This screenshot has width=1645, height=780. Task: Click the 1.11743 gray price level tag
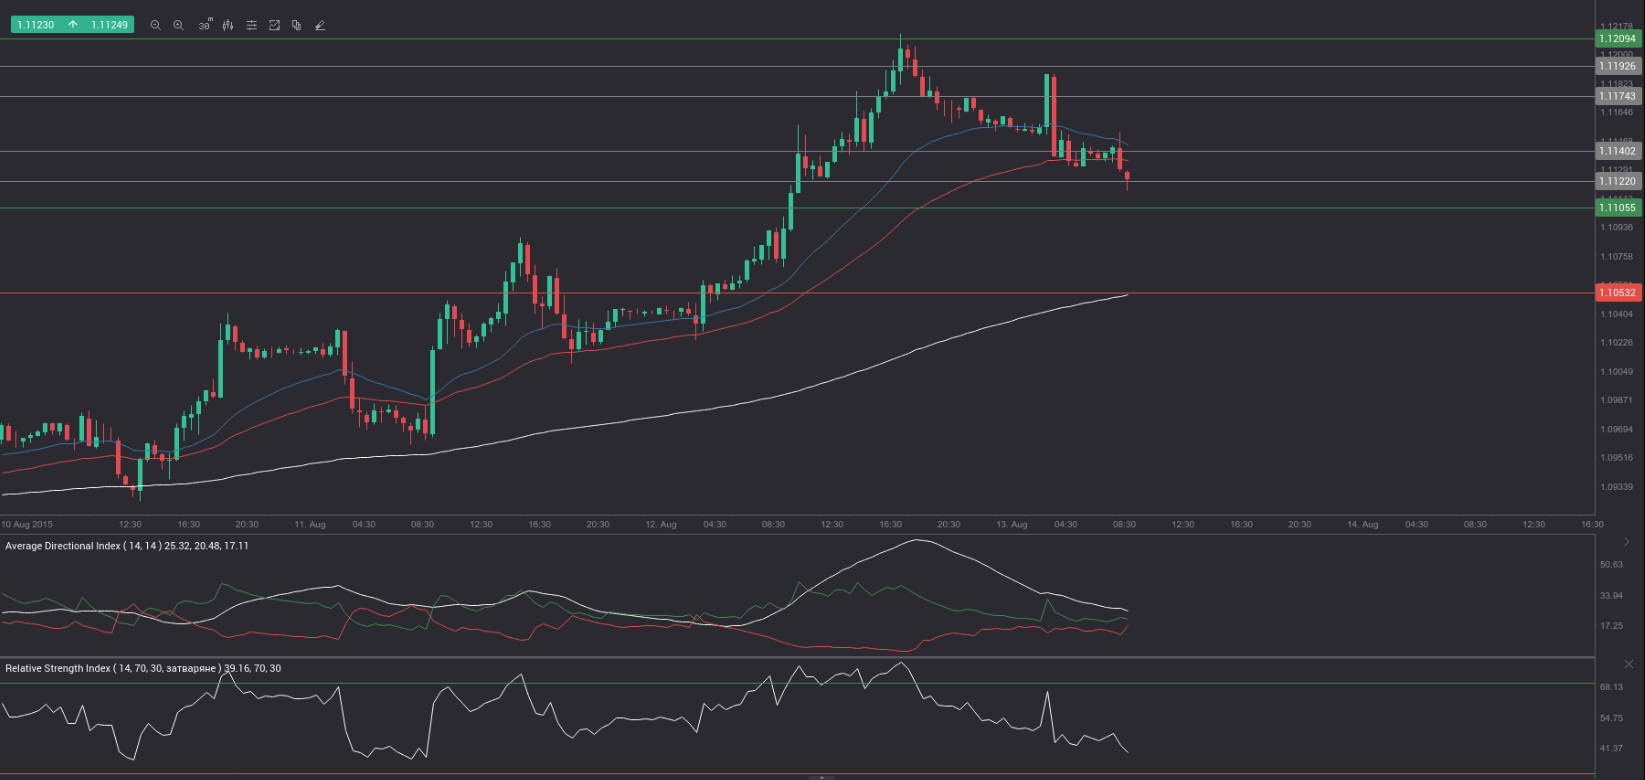pos(1616,96)
